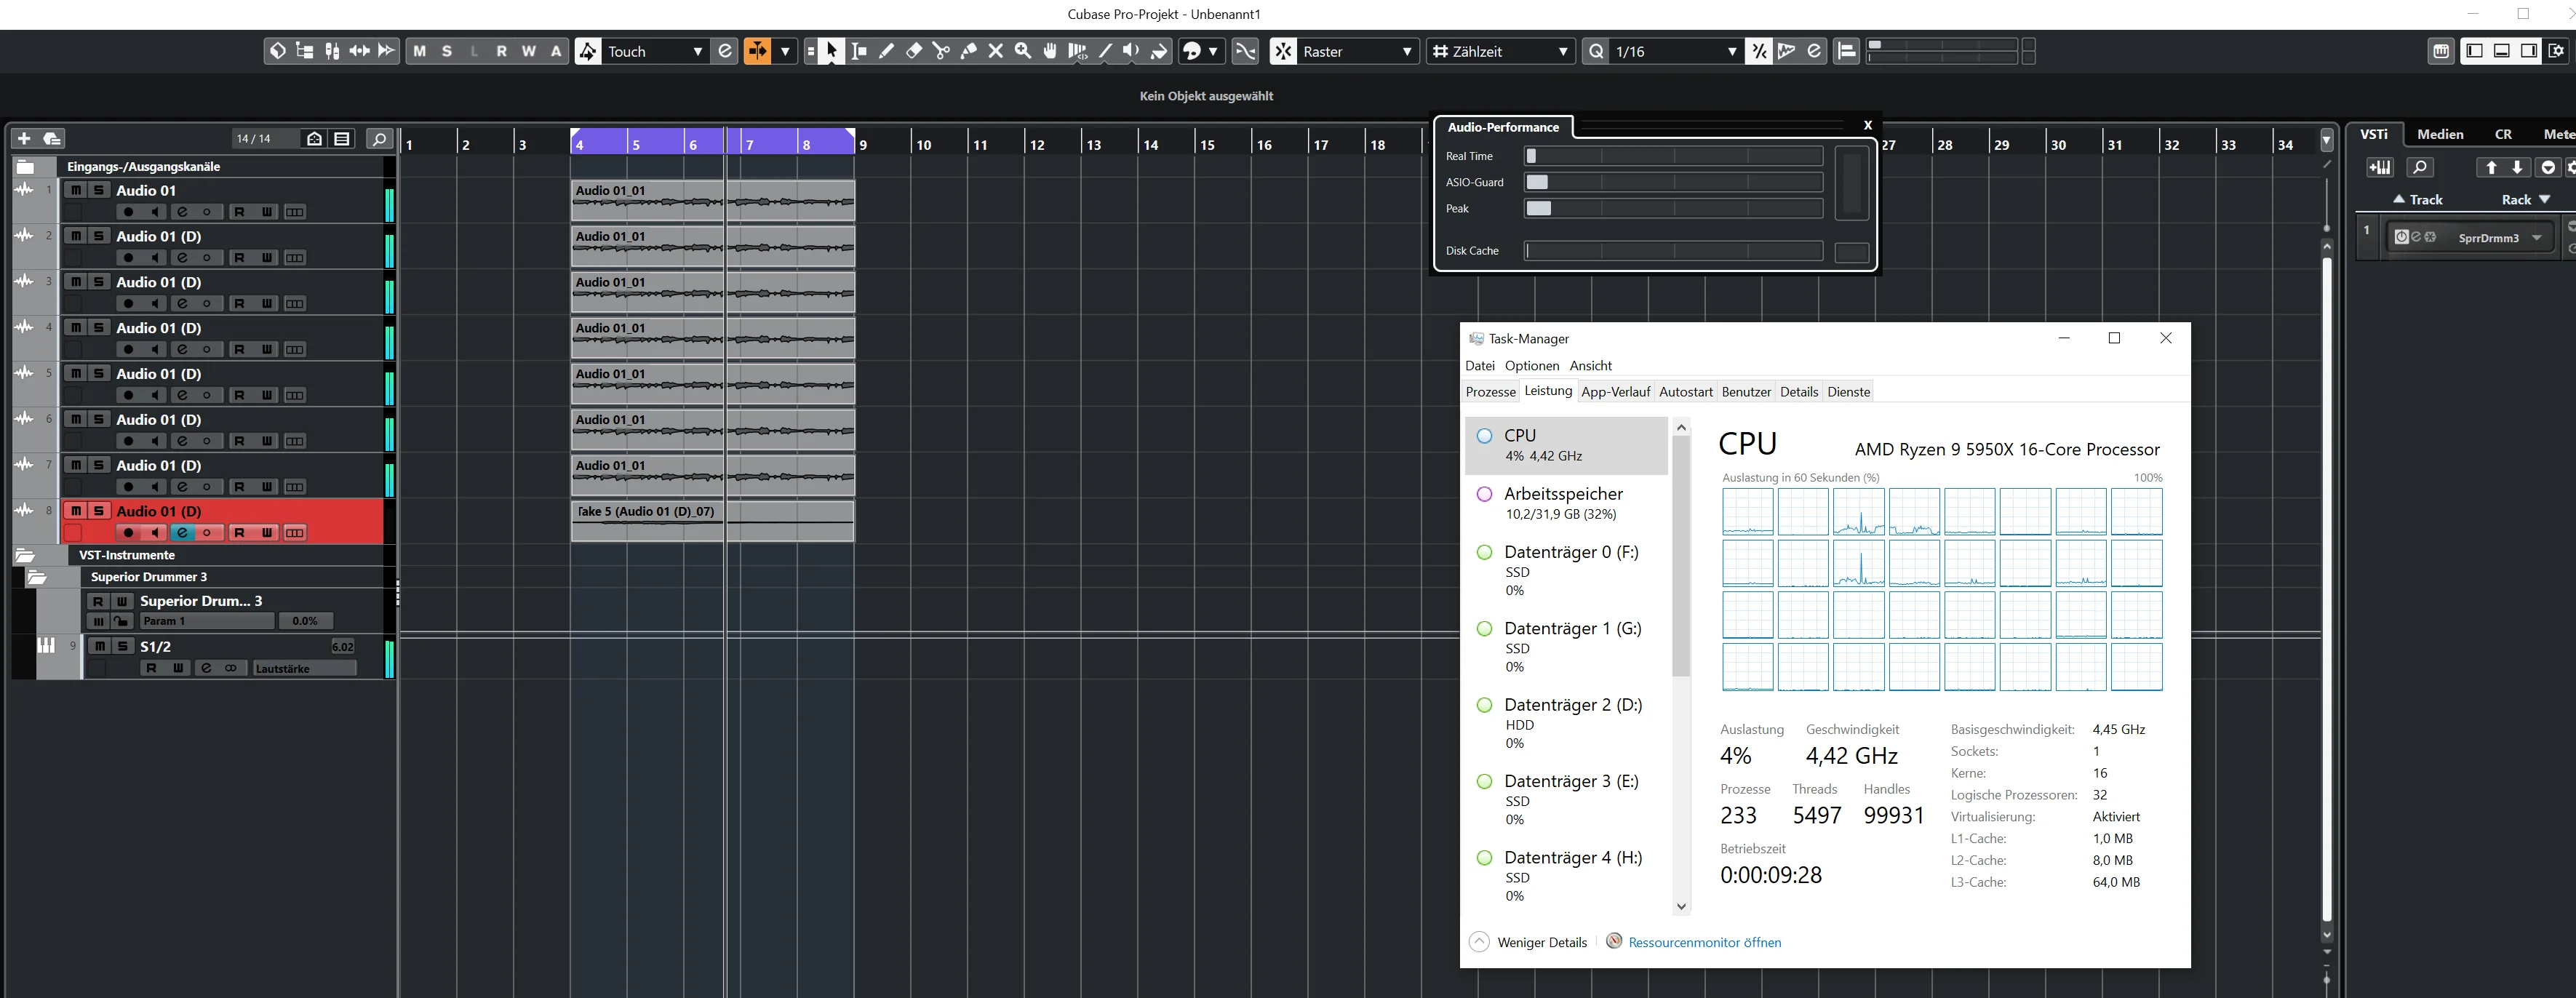Open the Prozesse tab in Task-Manager

(1490, 392)
